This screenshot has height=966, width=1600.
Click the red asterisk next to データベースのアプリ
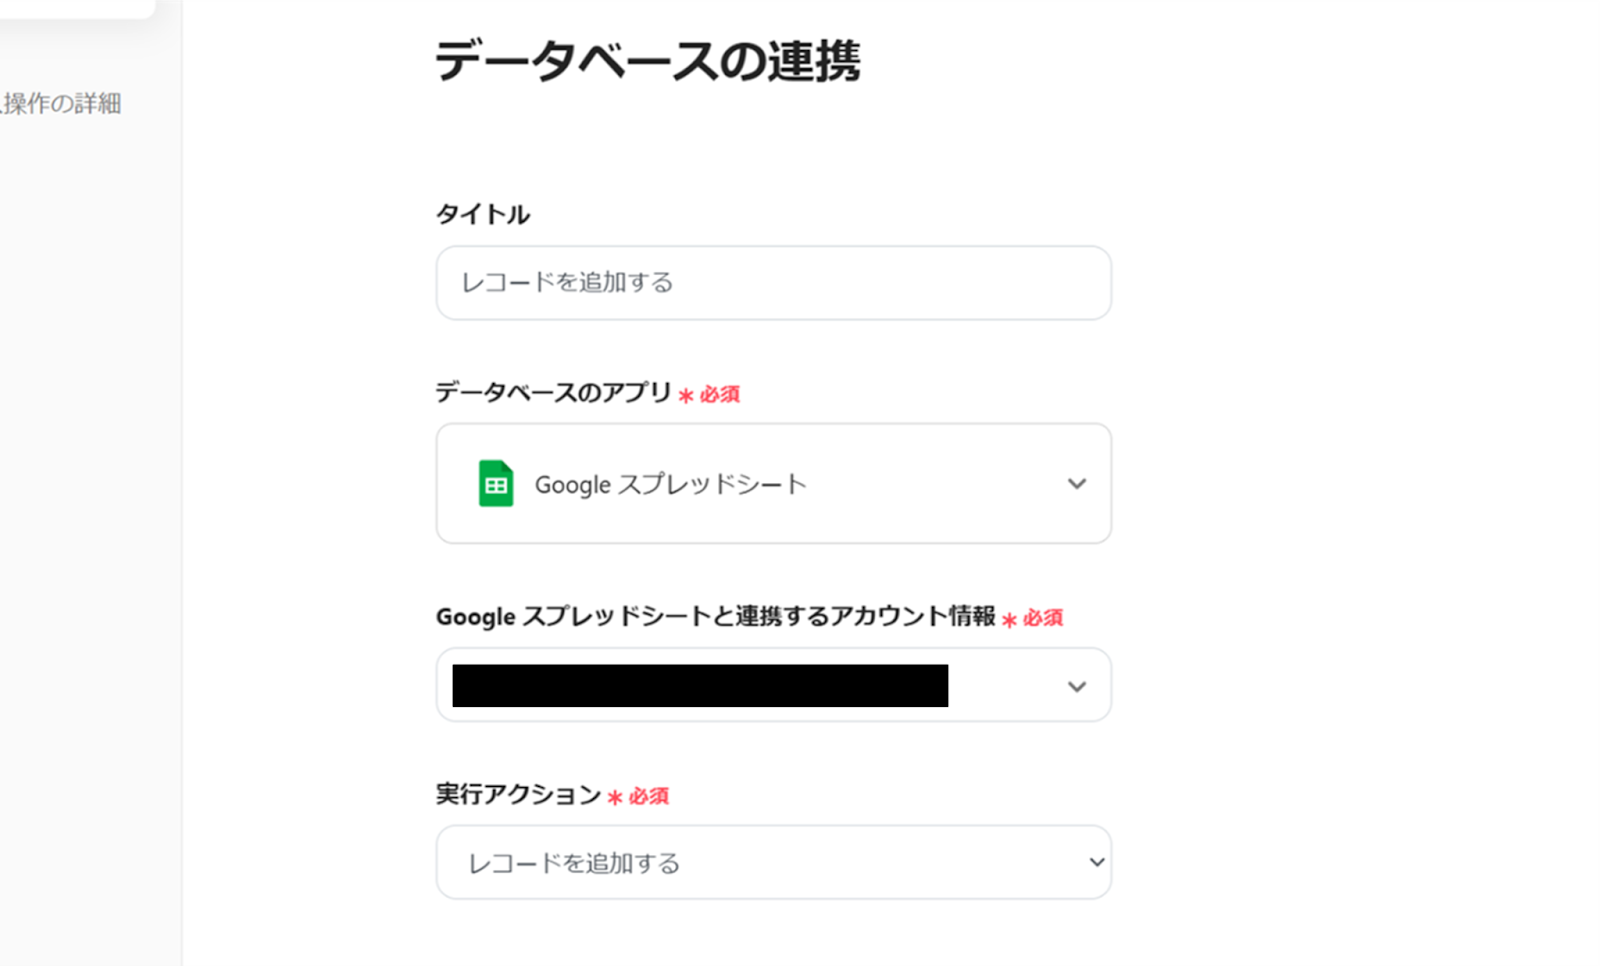(x=686, y=396)
